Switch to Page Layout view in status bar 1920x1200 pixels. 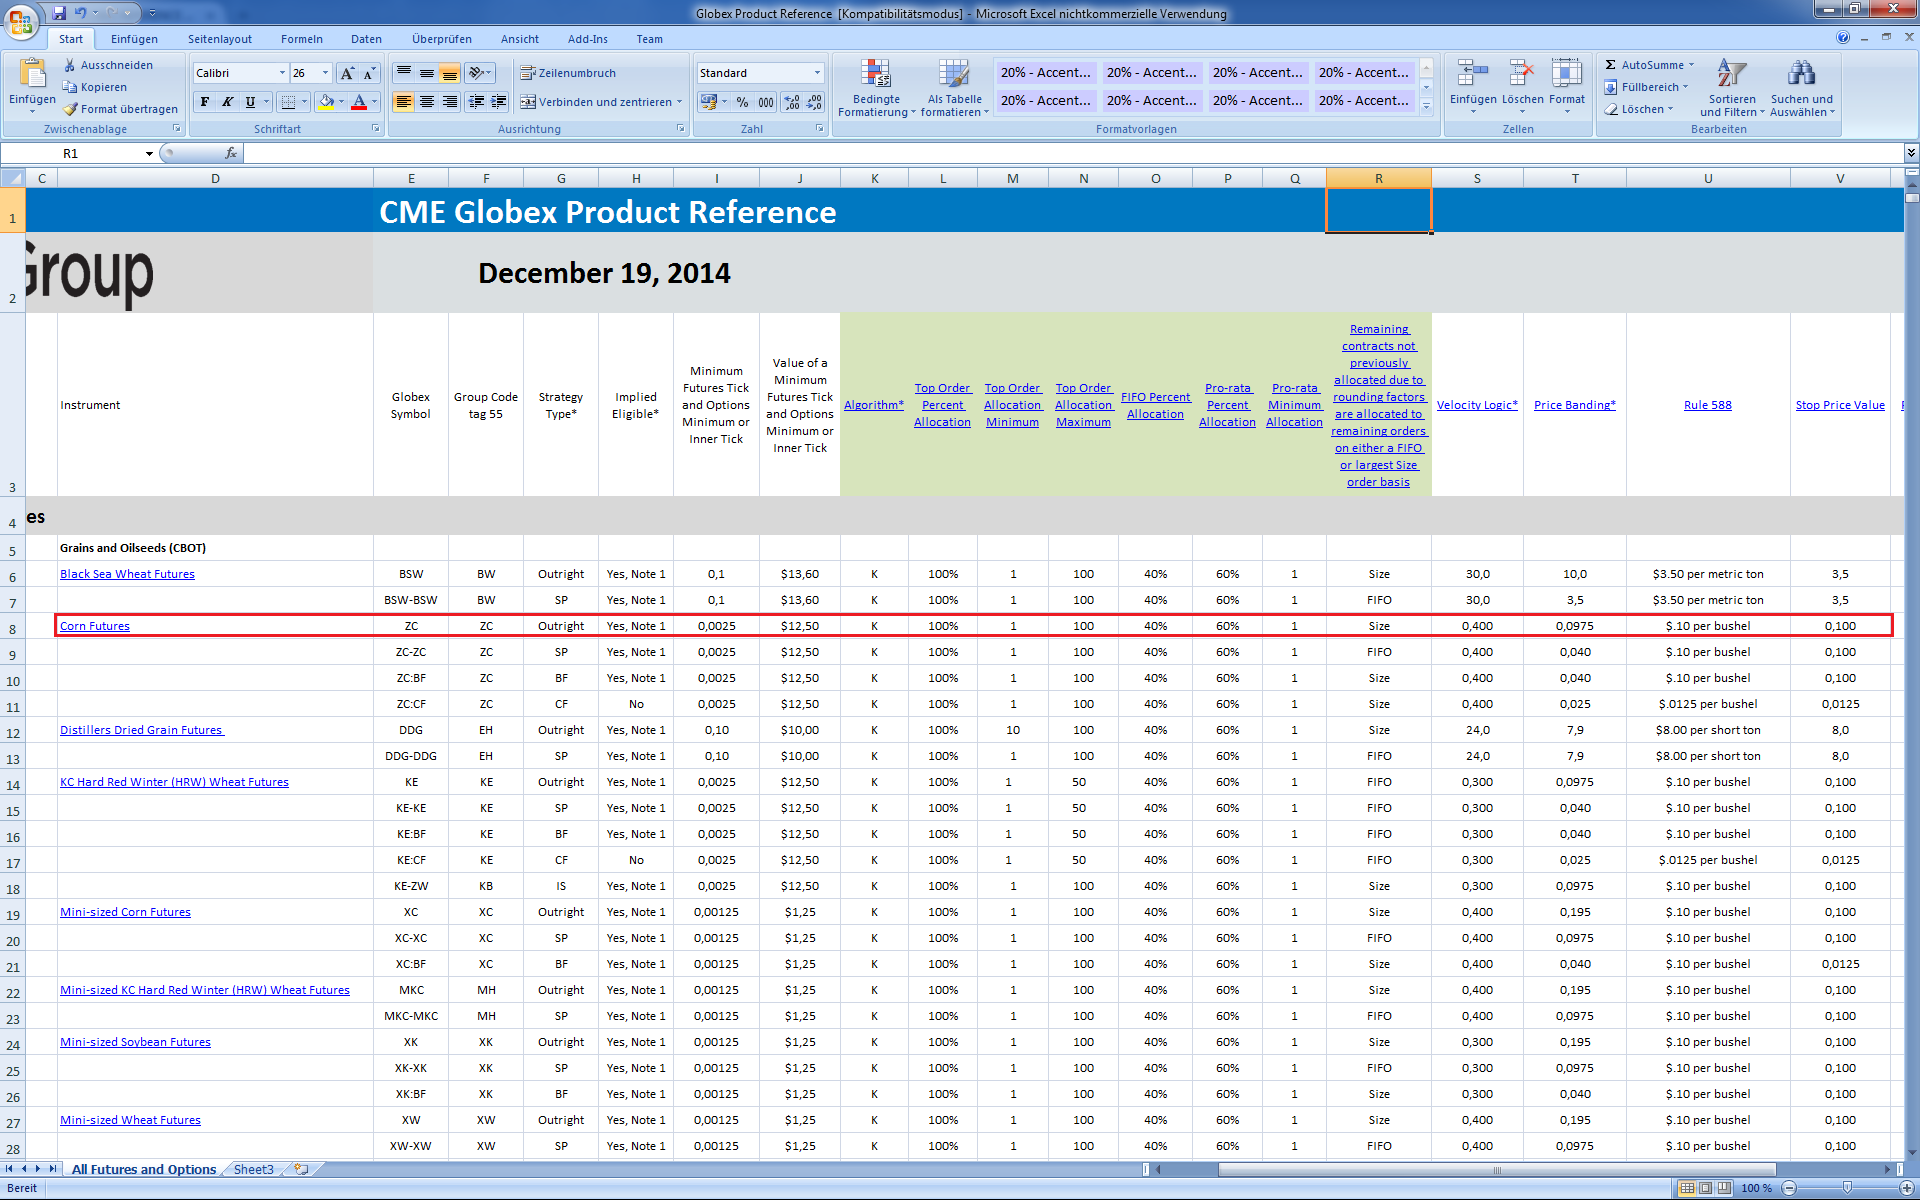pos(1705,1188)
